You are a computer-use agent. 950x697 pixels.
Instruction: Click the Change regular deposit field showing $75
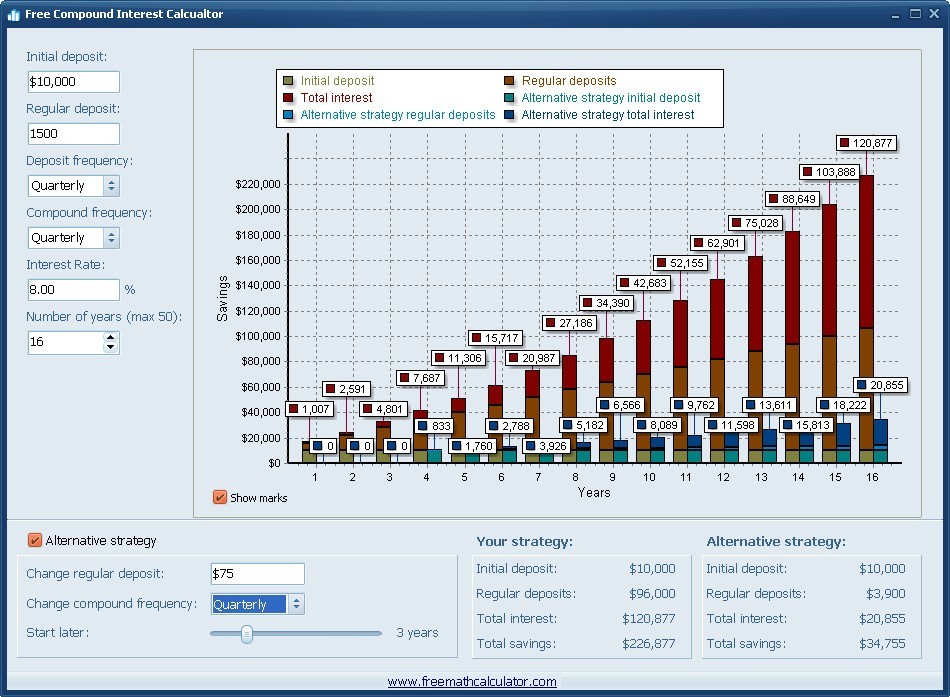click(257, 574)
